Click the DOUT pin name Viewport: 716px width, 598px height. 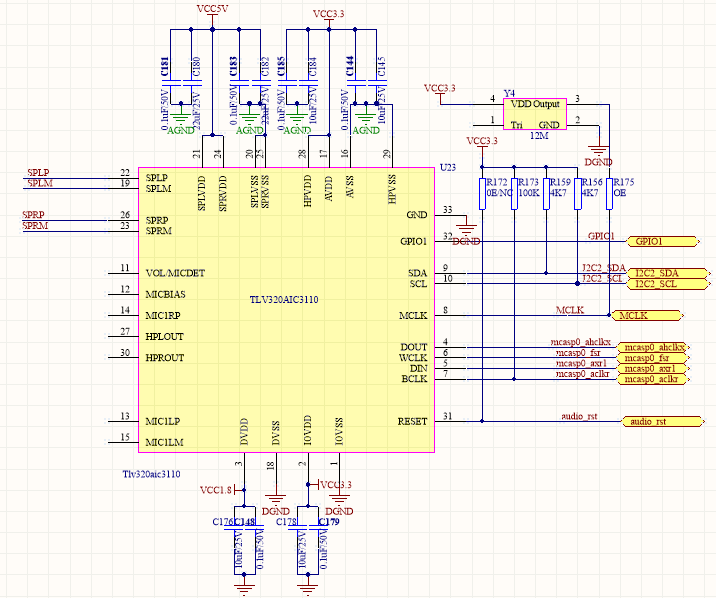[x=414, y=347]
